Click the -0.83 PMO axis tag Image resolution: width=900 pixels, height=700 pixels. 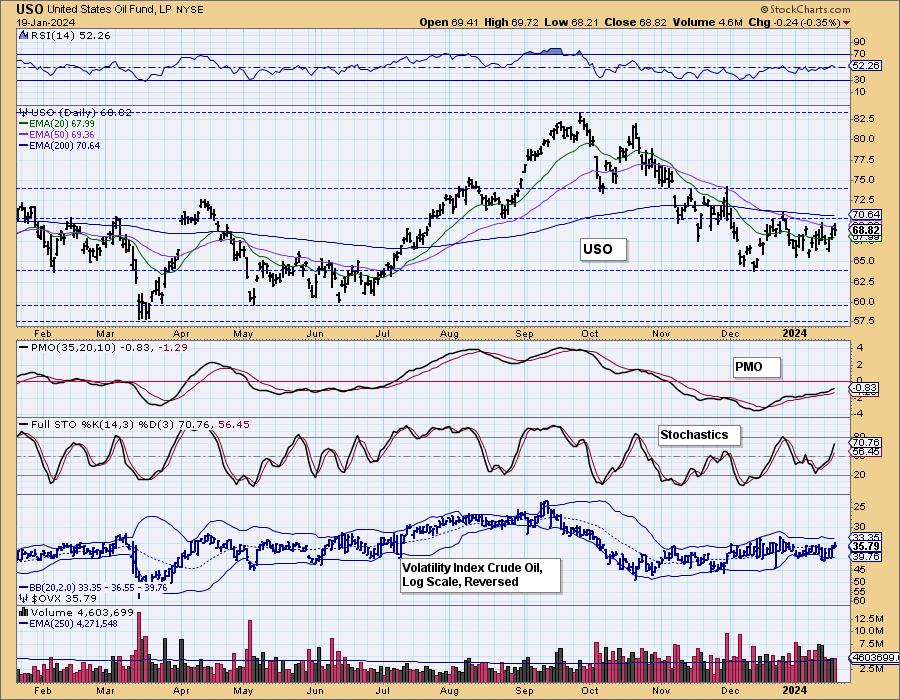866,388
